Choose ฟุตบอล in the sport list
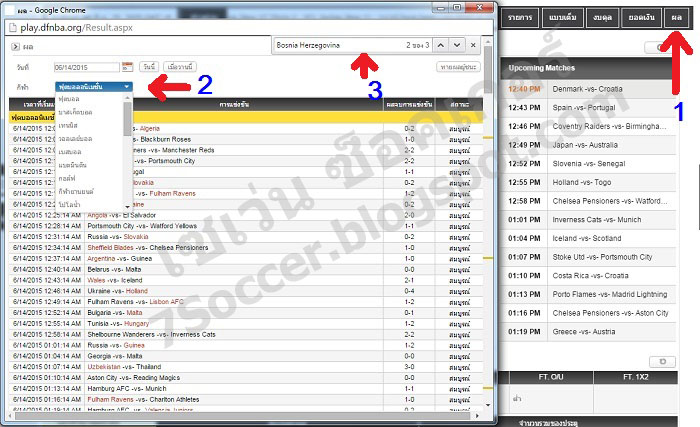This screenshot has width=700, height=427. point(69,99)
